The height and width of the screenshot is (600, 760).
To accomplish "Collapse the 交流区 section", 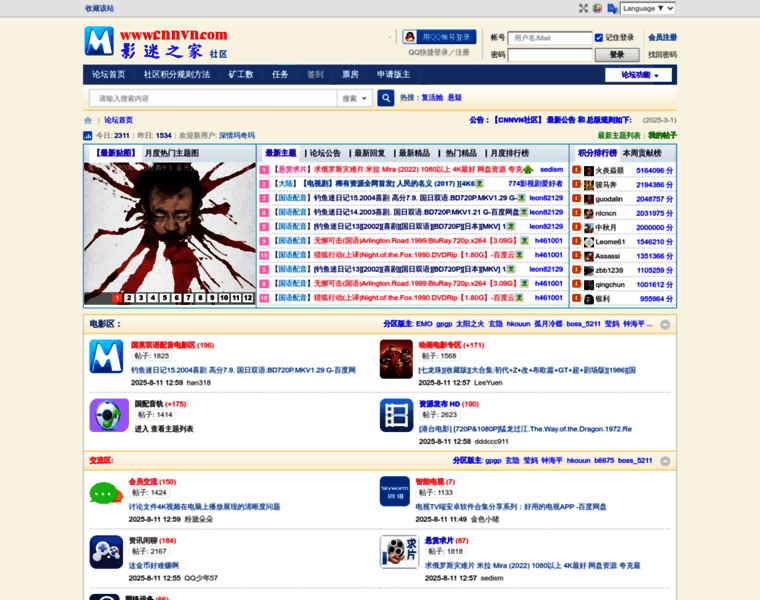I will [665, 461].
